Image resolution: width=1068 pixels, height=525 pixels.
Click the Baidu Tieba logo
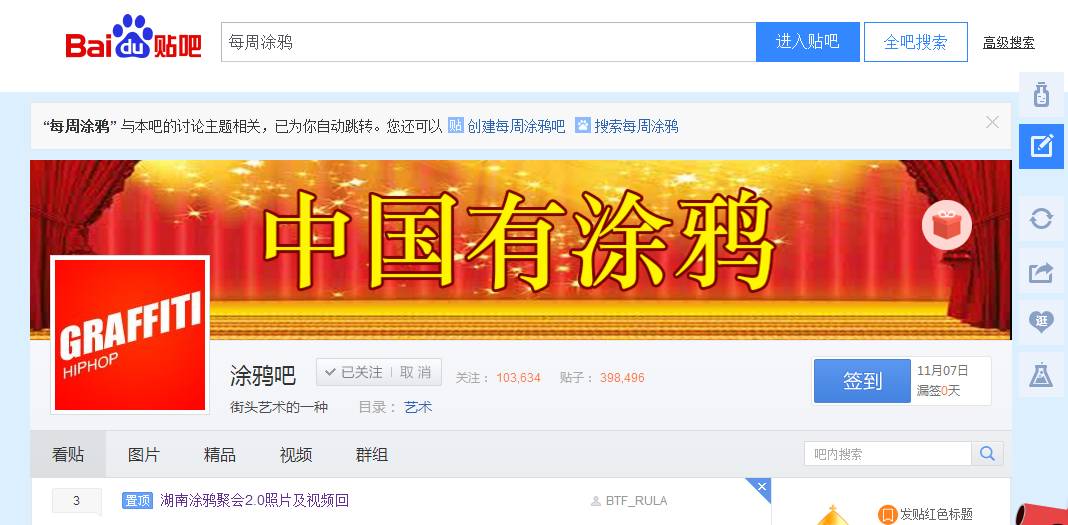[x=134, y=38]
